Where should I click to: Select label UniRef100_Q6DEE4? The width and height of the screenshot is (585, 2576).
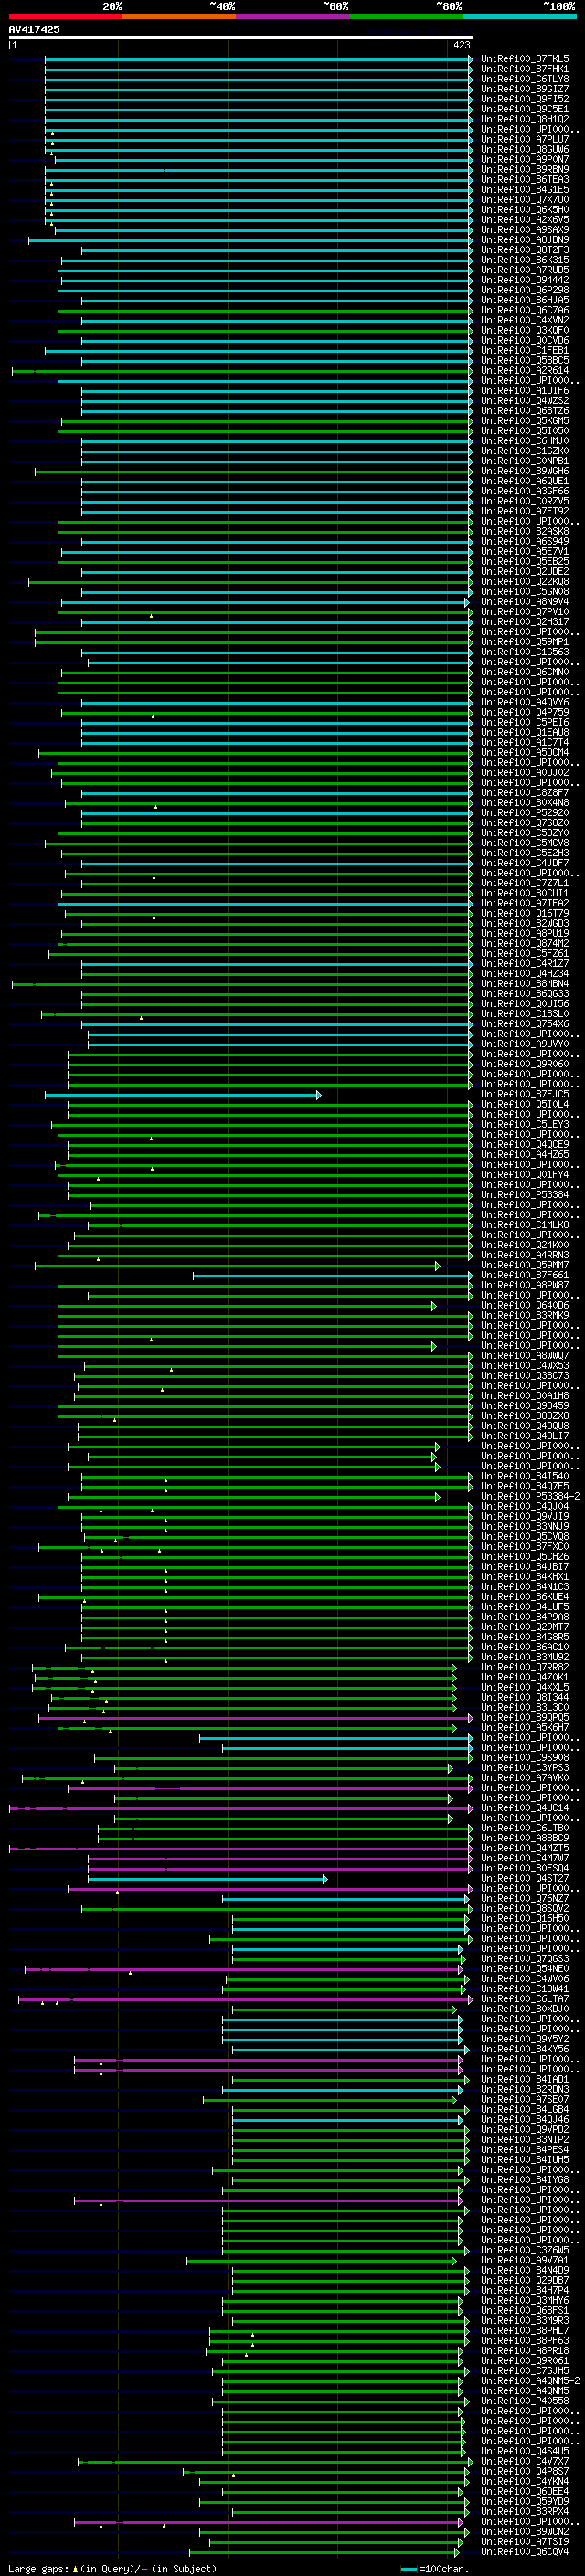click(x=524, y=2491)
